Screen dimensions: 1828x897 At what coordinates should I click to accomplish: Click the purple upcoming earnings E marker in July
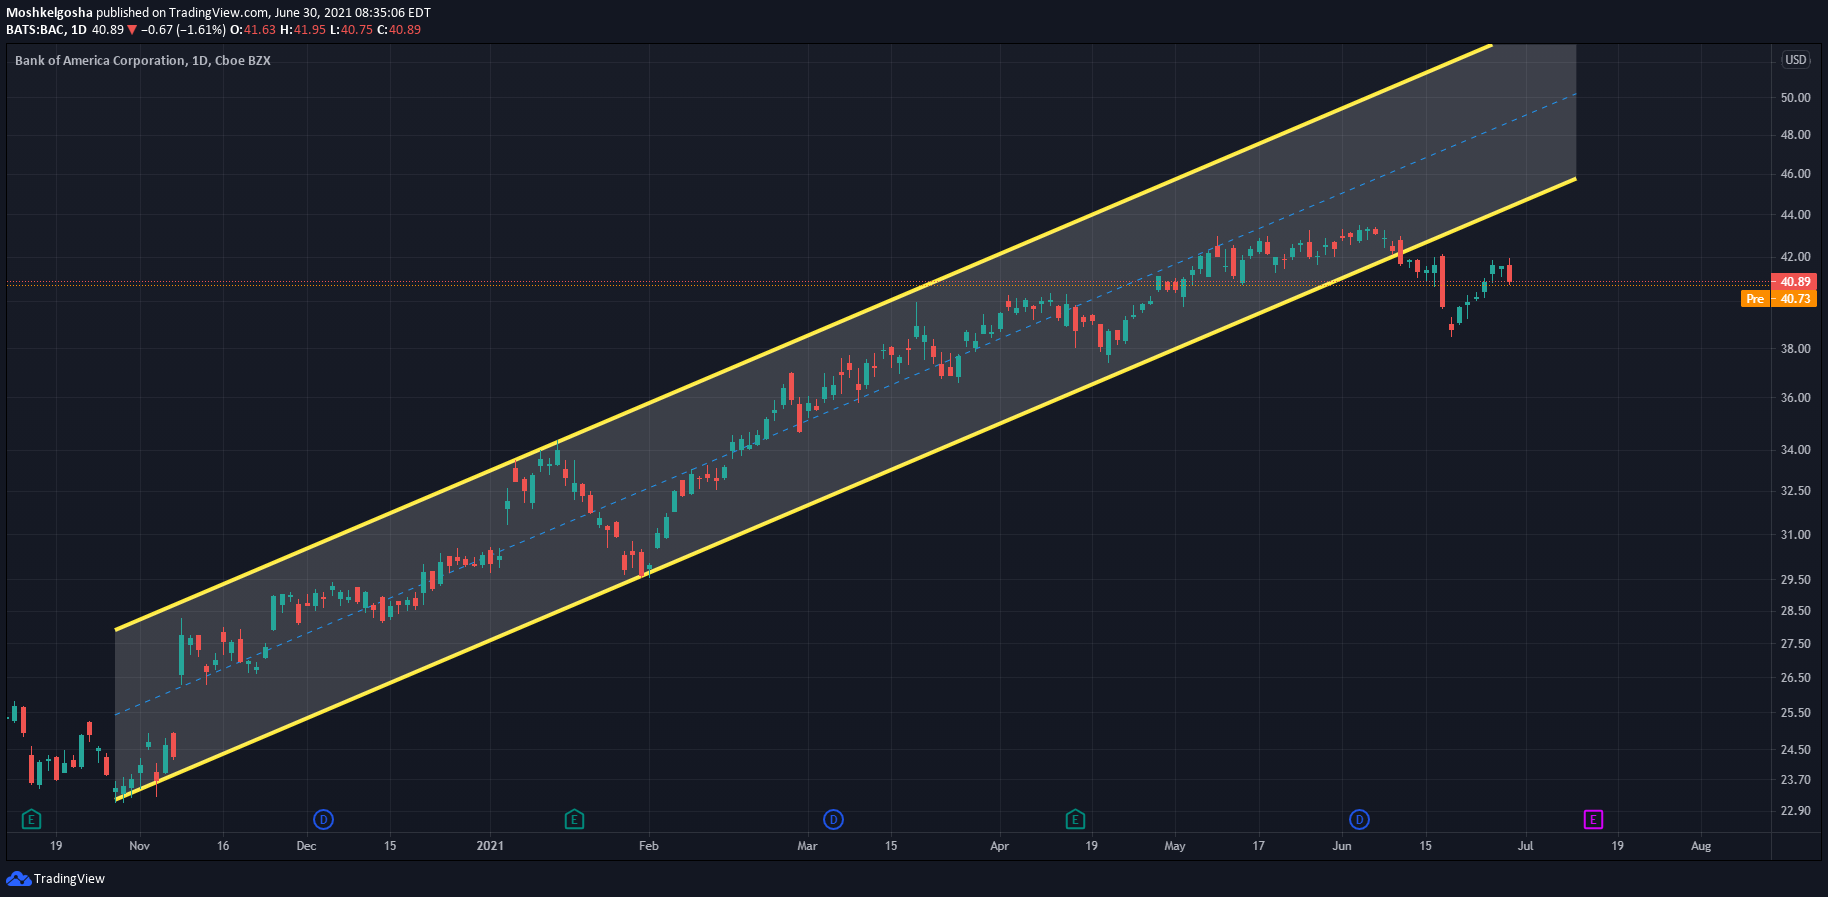[1593, 820]
